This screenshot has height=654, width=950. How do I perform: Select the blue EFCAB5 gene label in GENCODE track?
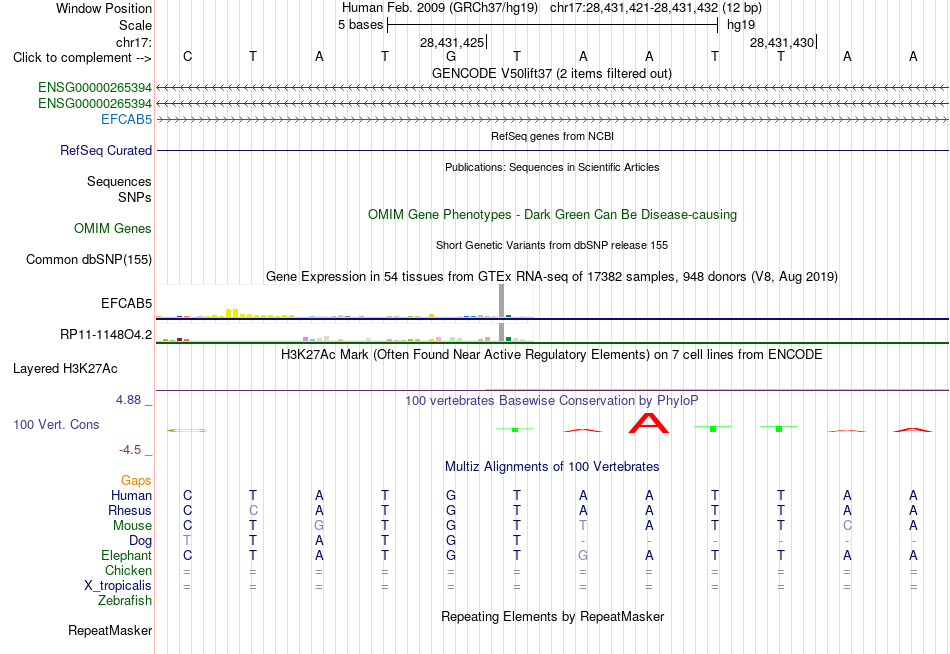point(126,119)
